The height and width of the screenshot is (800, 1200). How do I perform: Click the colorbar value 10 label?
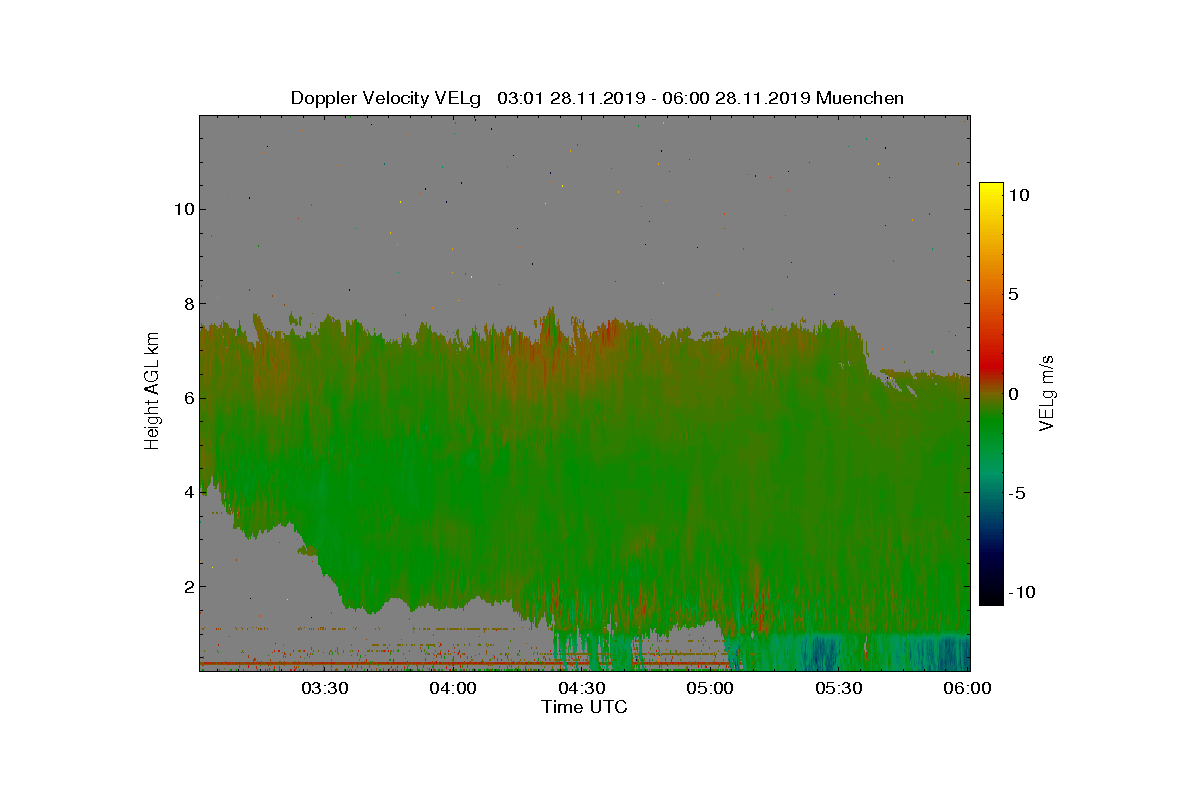coord(1019,196)
